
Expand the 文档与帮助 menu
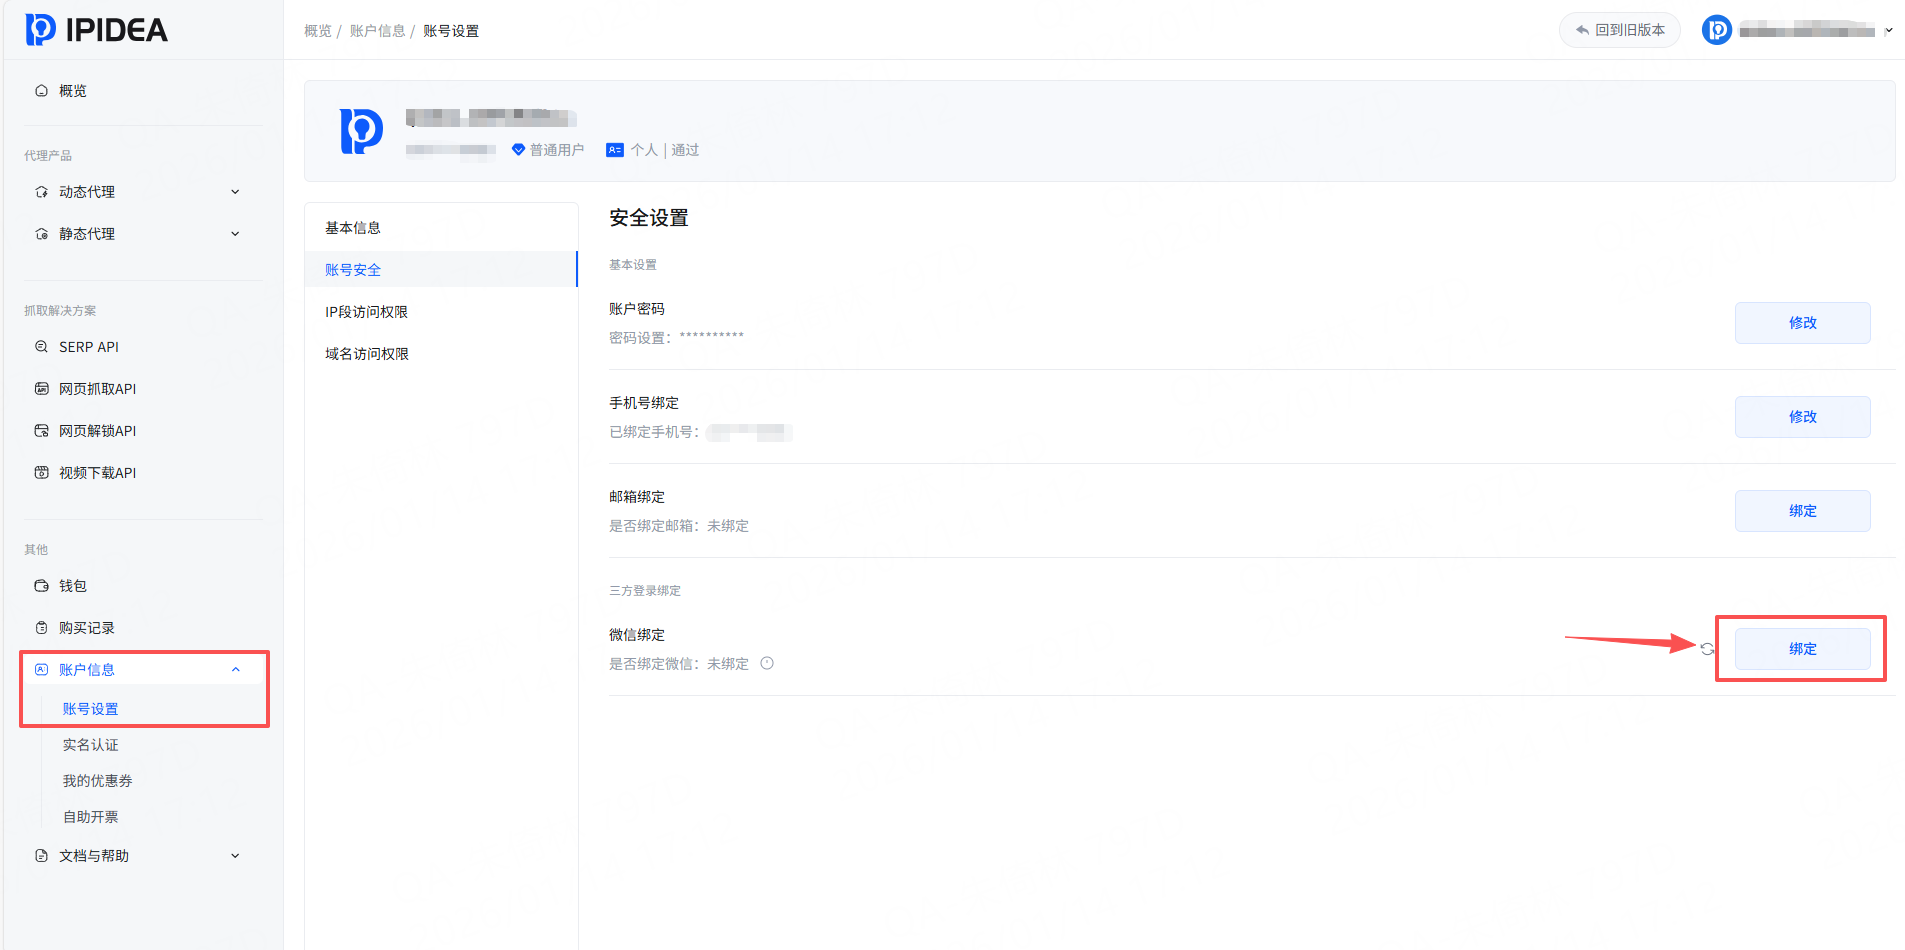(235, 856)
